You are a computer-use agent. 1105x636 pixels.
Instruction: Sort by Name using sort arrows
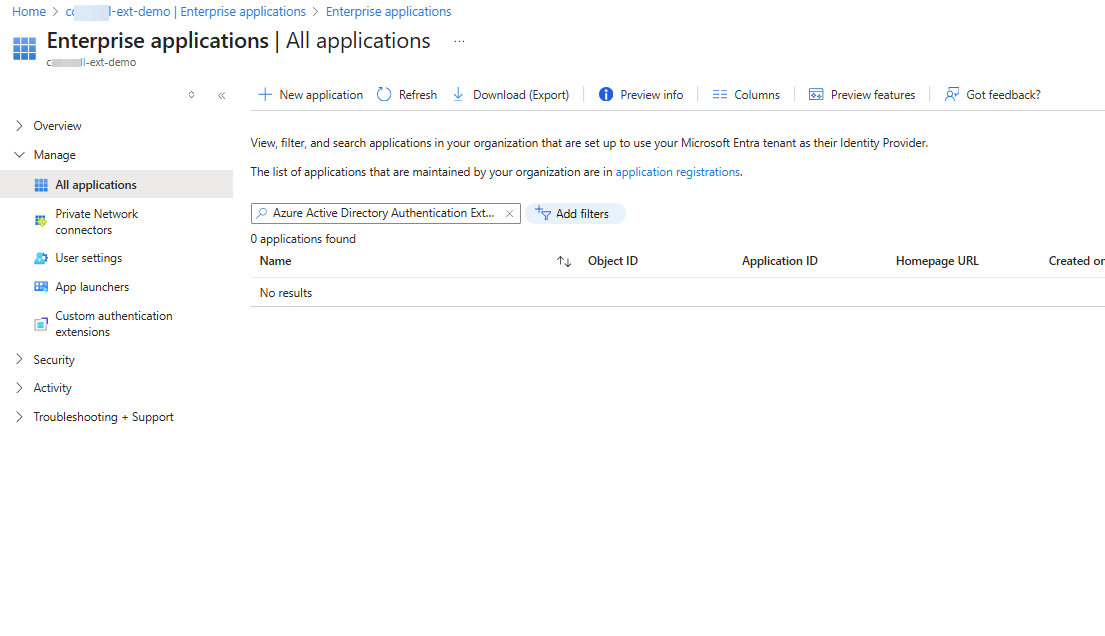click(x=564, y=262)
